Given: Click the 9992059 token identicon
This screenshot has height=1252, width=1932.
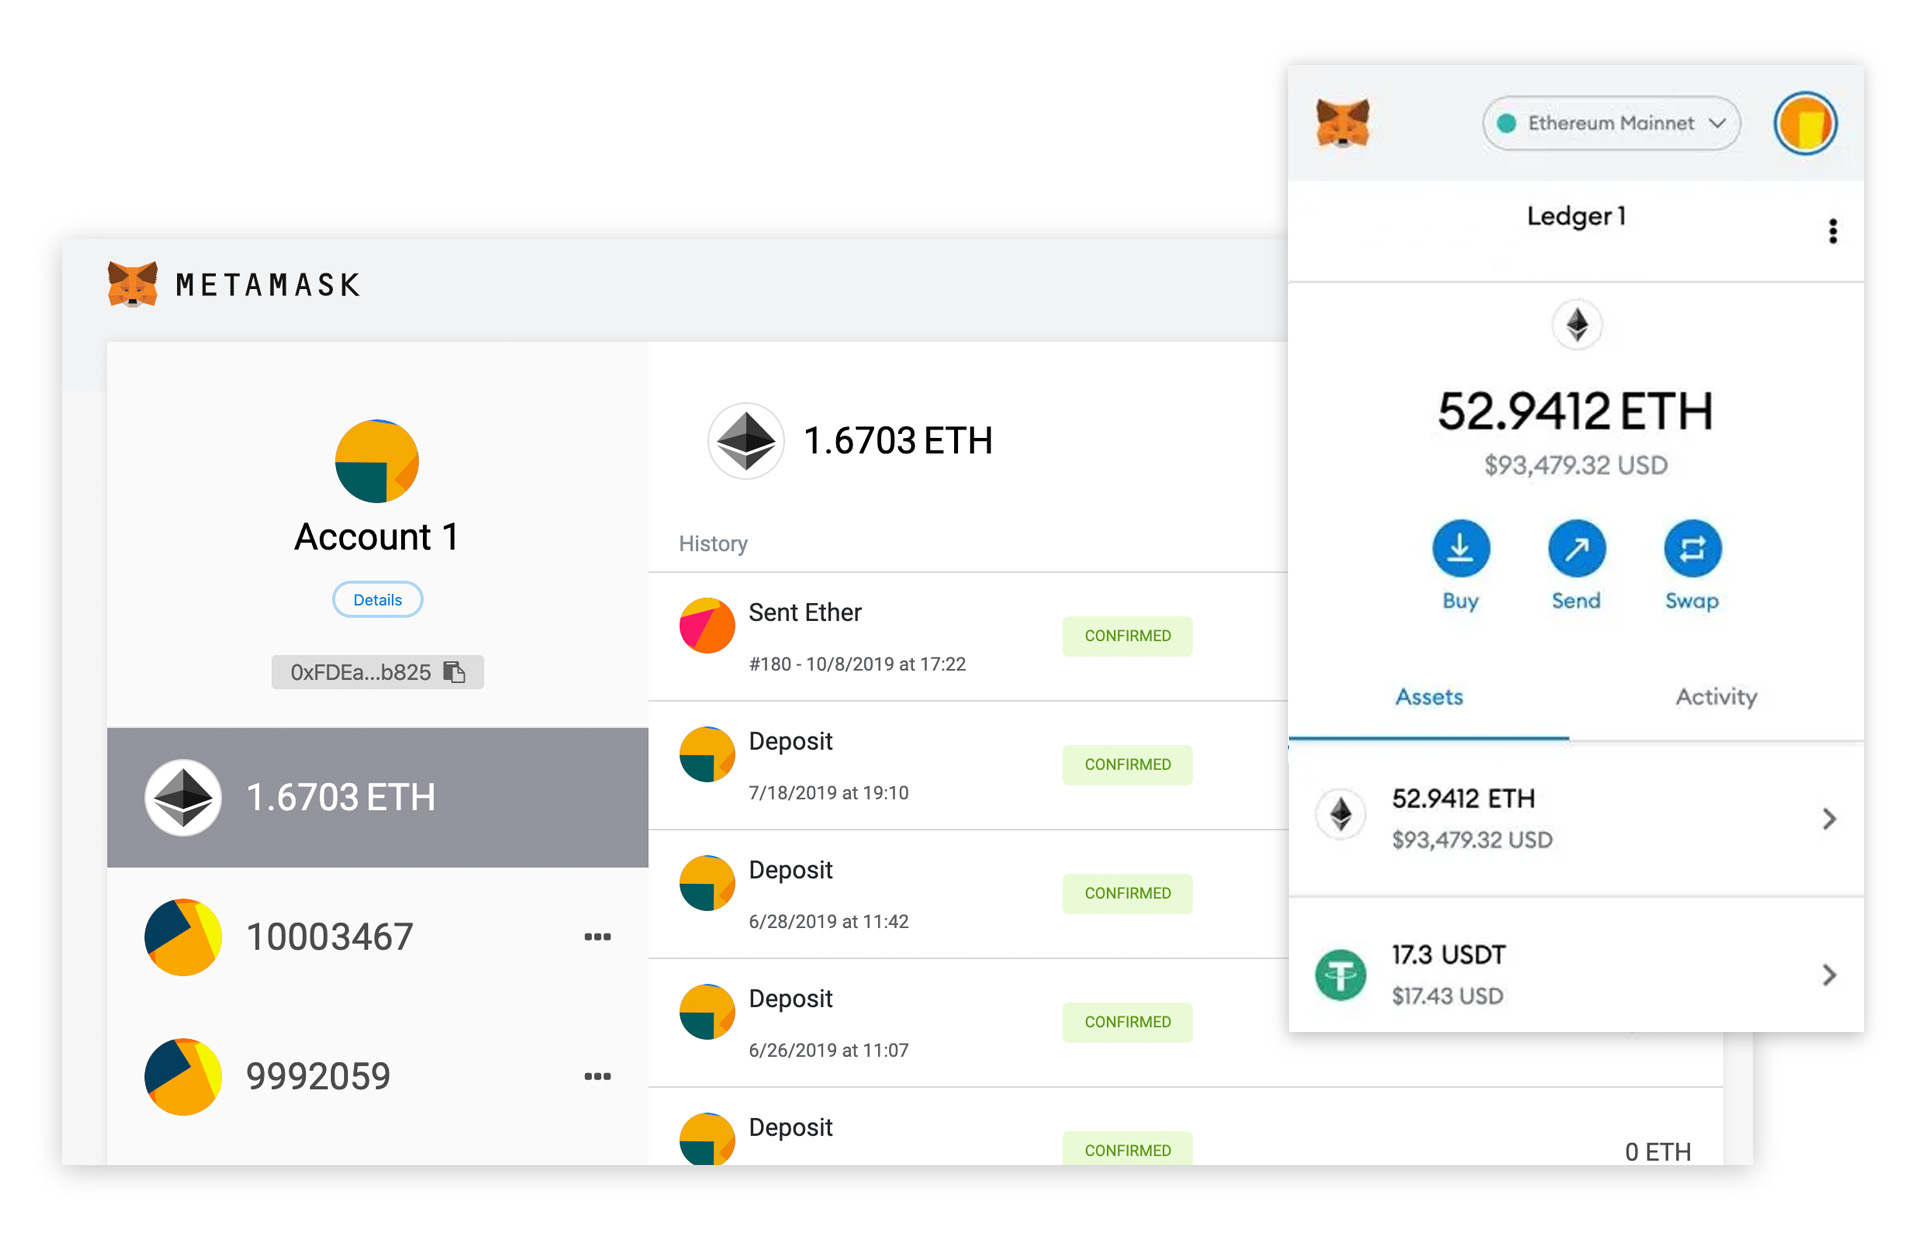Looking at the screenshot, I should coord(182,1077).
